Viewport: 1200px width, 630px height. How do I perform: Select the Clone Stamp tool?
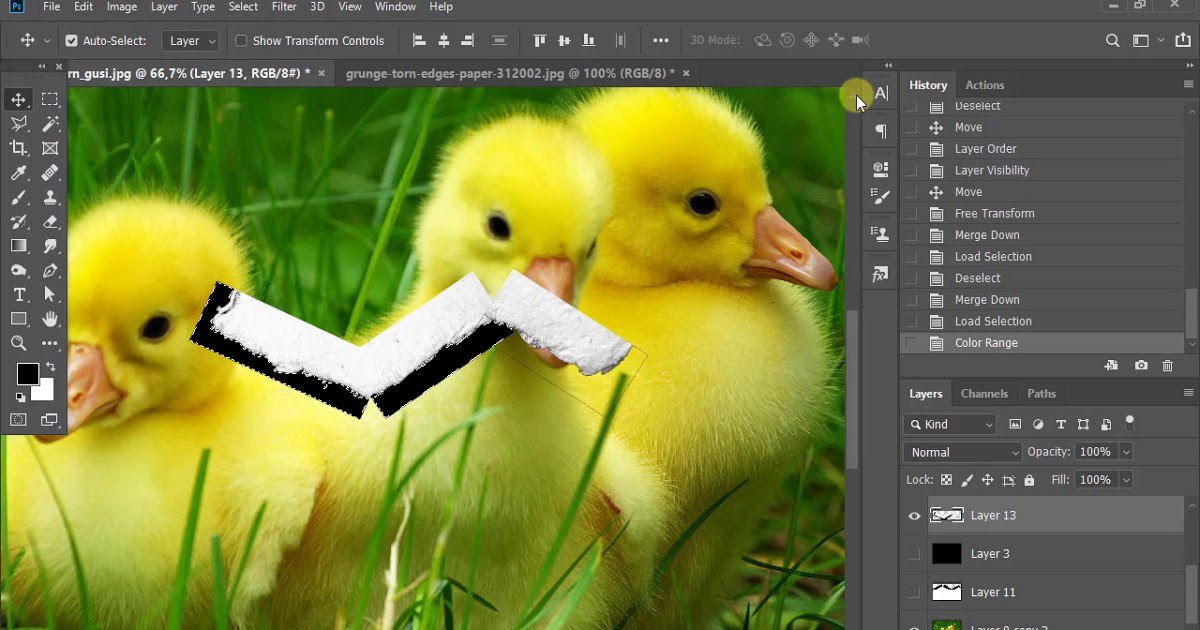(x=50, y=197)
